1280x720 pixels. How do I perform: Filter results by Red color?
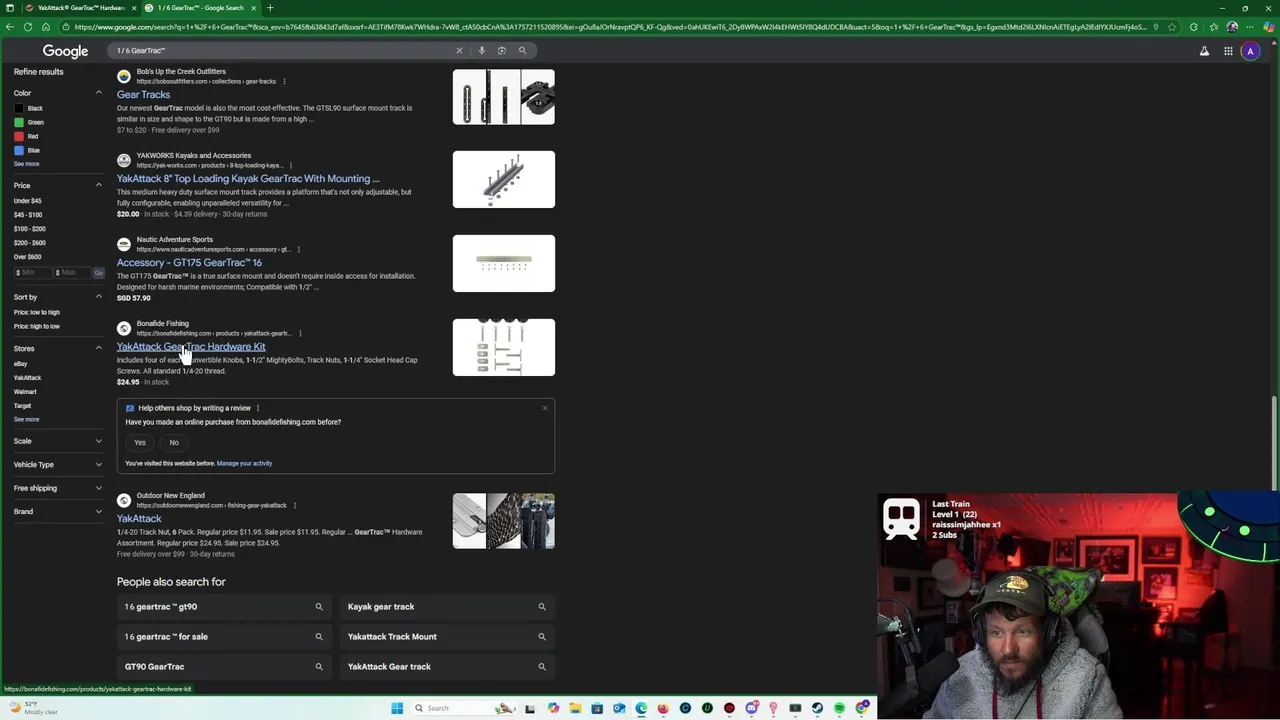click(x=27, y=136)
